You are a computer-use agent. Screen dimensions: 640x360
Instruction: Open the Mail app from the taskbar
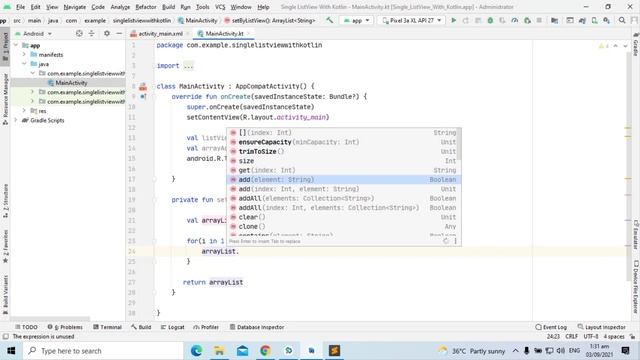[x=242, y=351]
